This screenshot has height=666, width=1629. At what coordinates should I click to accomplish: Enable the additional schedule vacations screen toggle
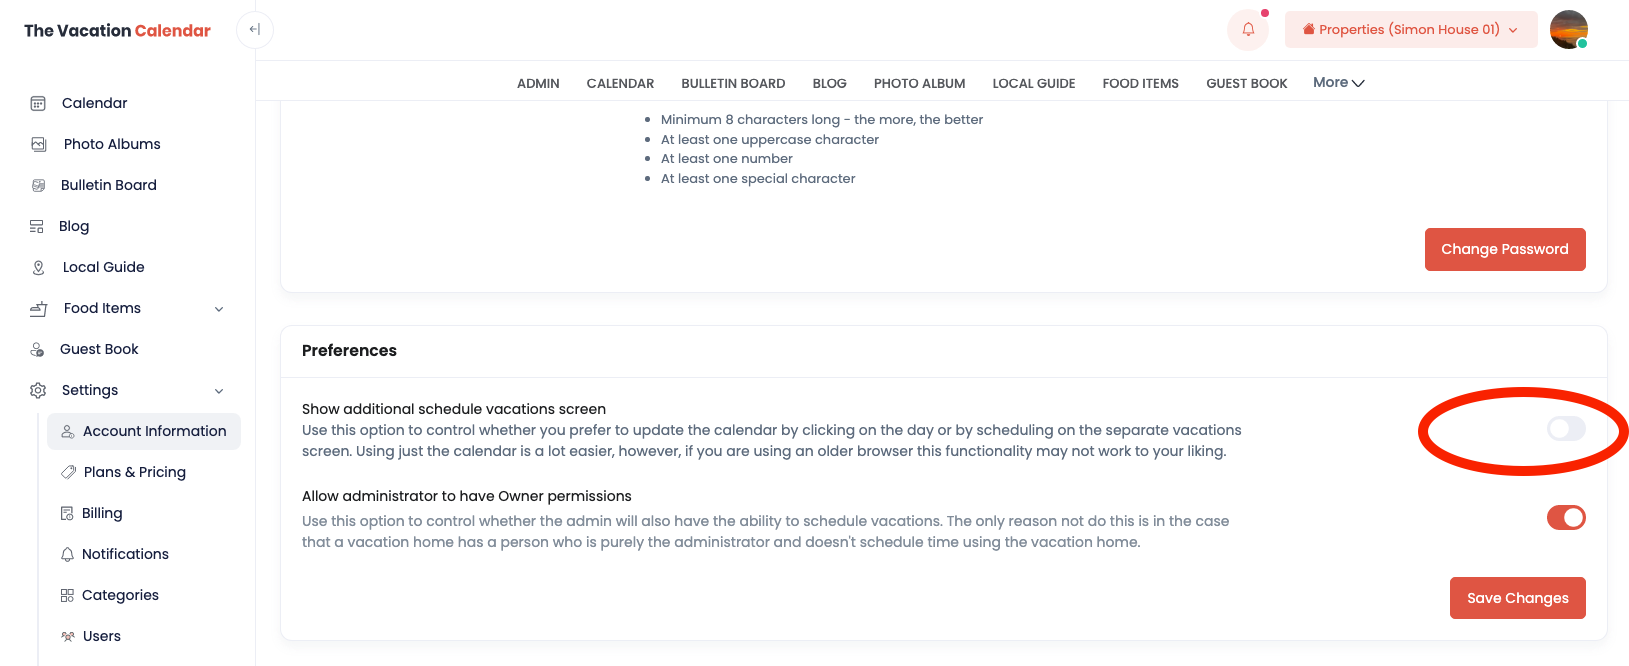point(1565,429)
